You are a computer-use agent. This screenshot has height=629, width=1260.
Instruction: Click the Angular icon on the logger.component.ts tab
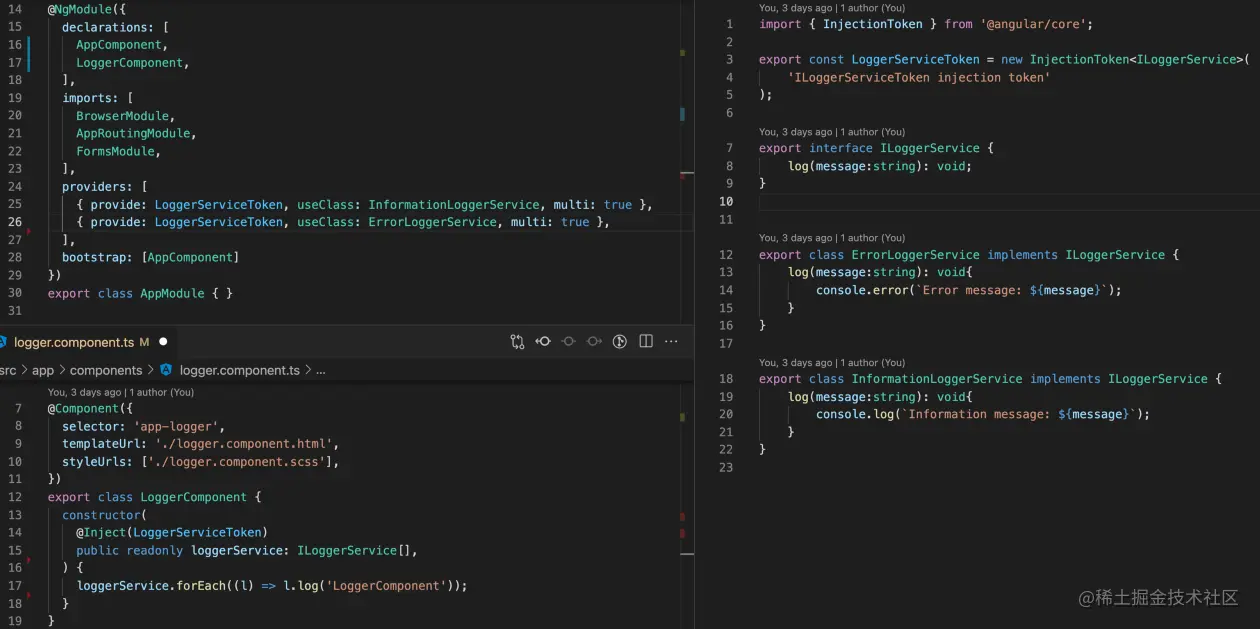click(5, 341)
